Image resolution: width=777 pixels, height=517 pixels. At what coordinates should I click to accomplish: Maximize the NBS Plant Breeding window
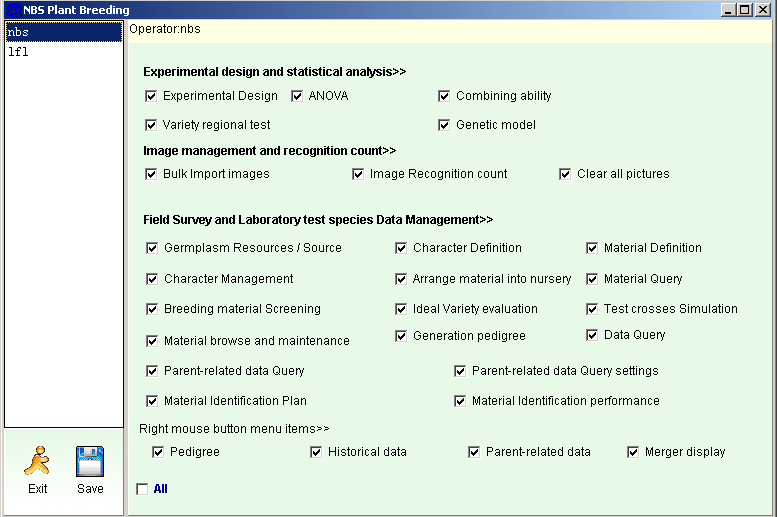click(x=745, y=9)
